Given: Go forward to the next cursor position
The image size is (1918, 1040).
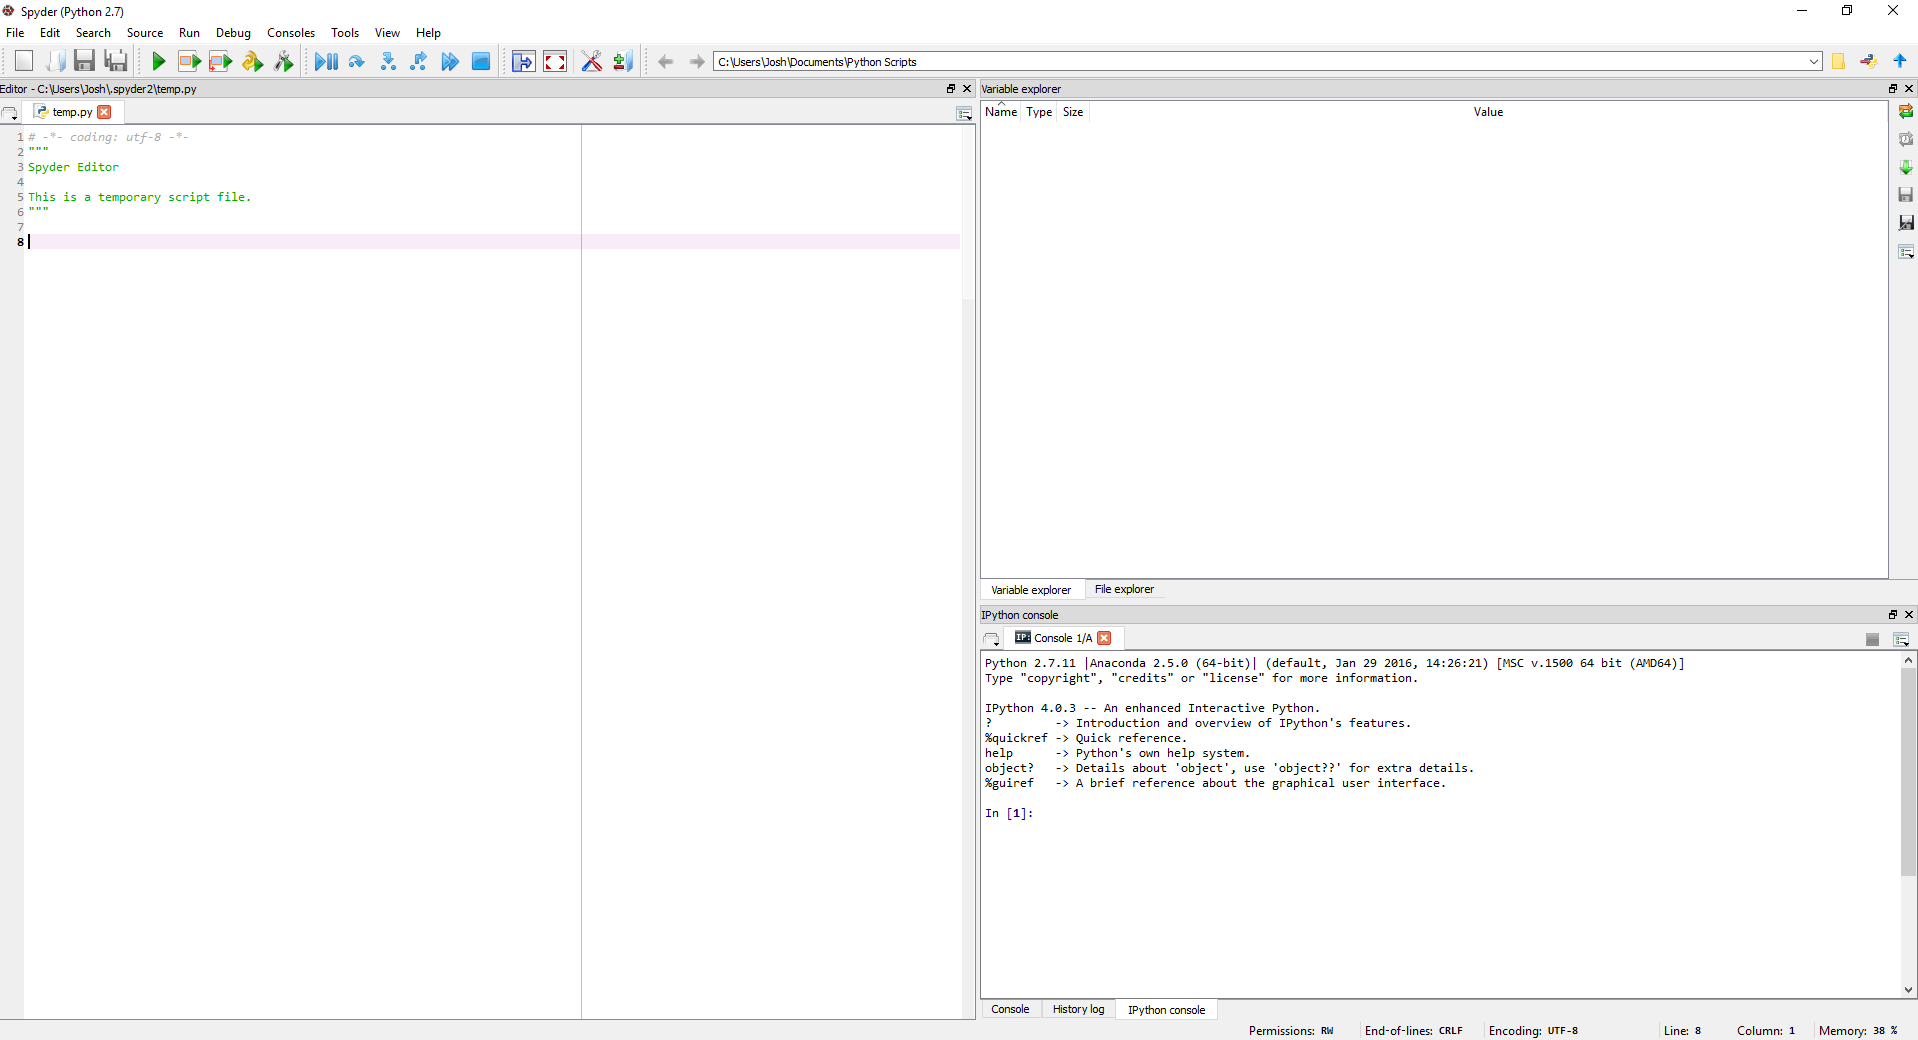Looking at the screenshot, I should pyautogui.click(x=696, y=61).
